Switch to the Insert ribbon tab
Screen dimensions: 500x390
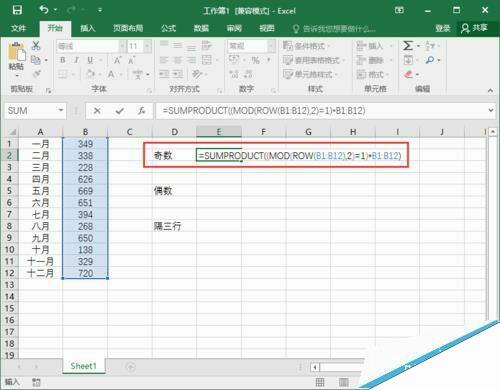coord(88,28)
